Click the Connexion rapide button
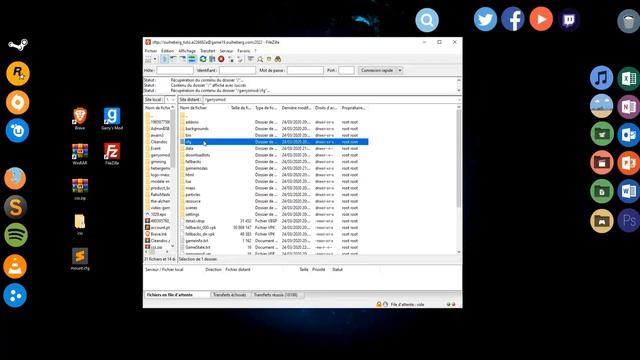This screenshot has height=360, width=640. point(377,70)
